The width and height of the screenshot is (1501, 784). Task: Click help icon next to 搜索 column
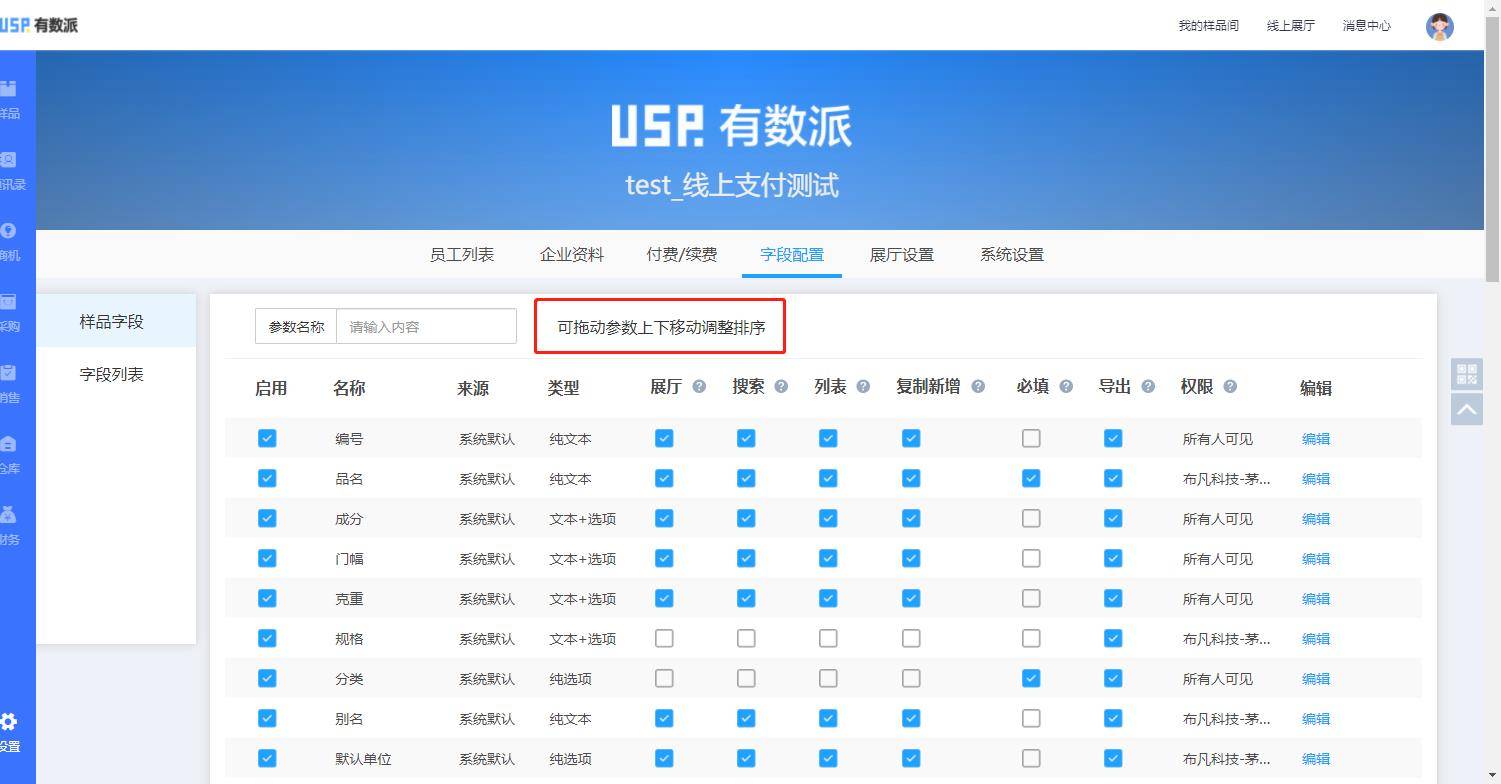point(781,386)
